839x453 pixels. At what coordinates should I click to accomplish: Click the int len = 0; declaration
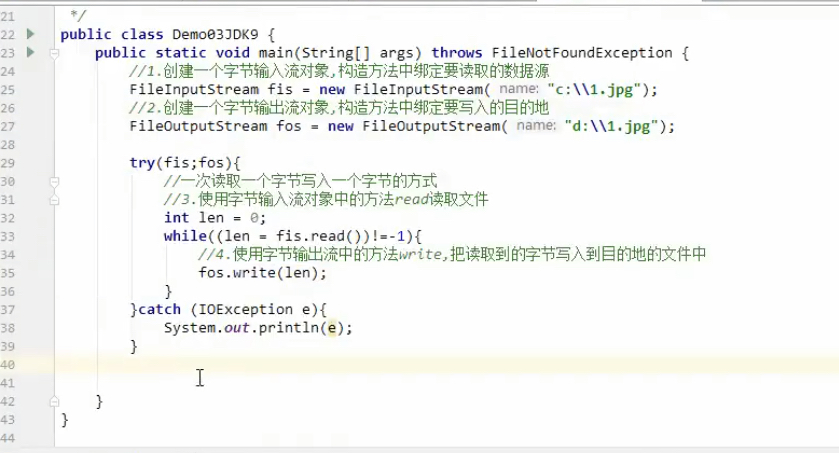(x=215, y=218)
